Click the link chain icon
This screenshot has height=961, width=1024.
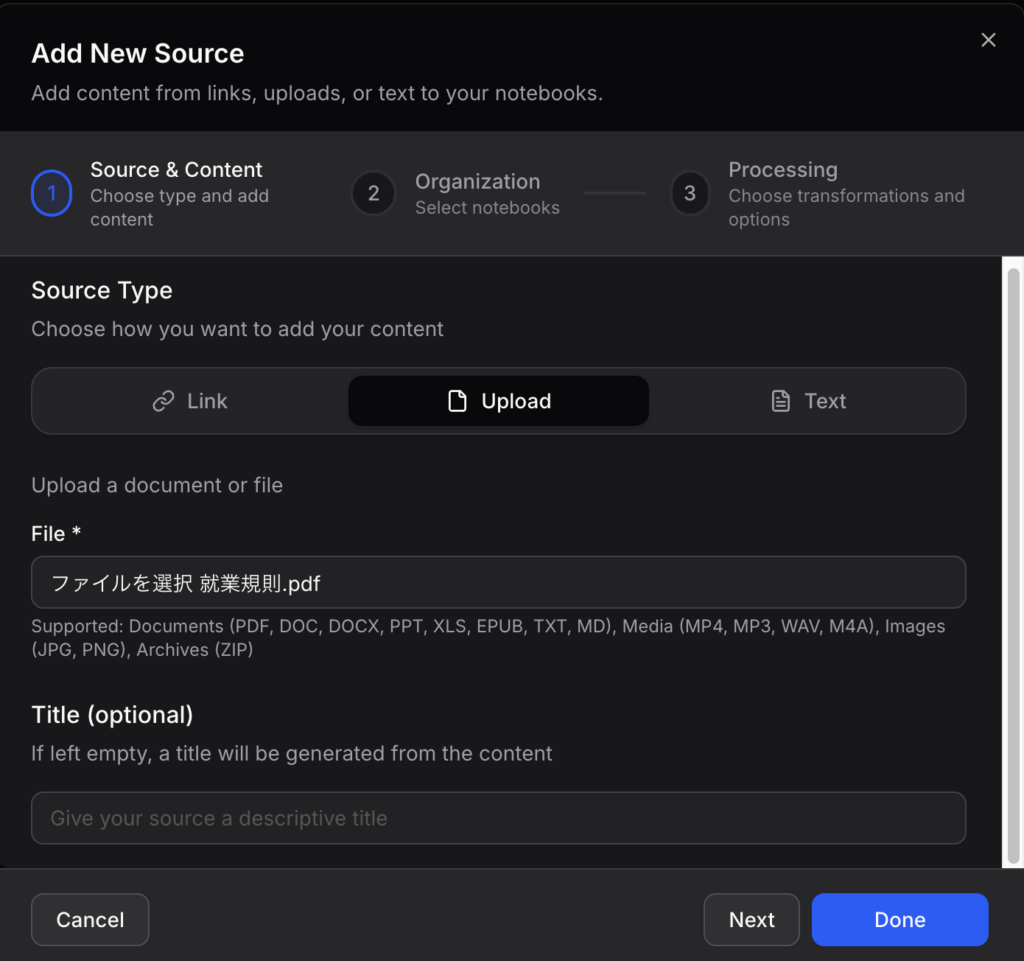point(163,402)
